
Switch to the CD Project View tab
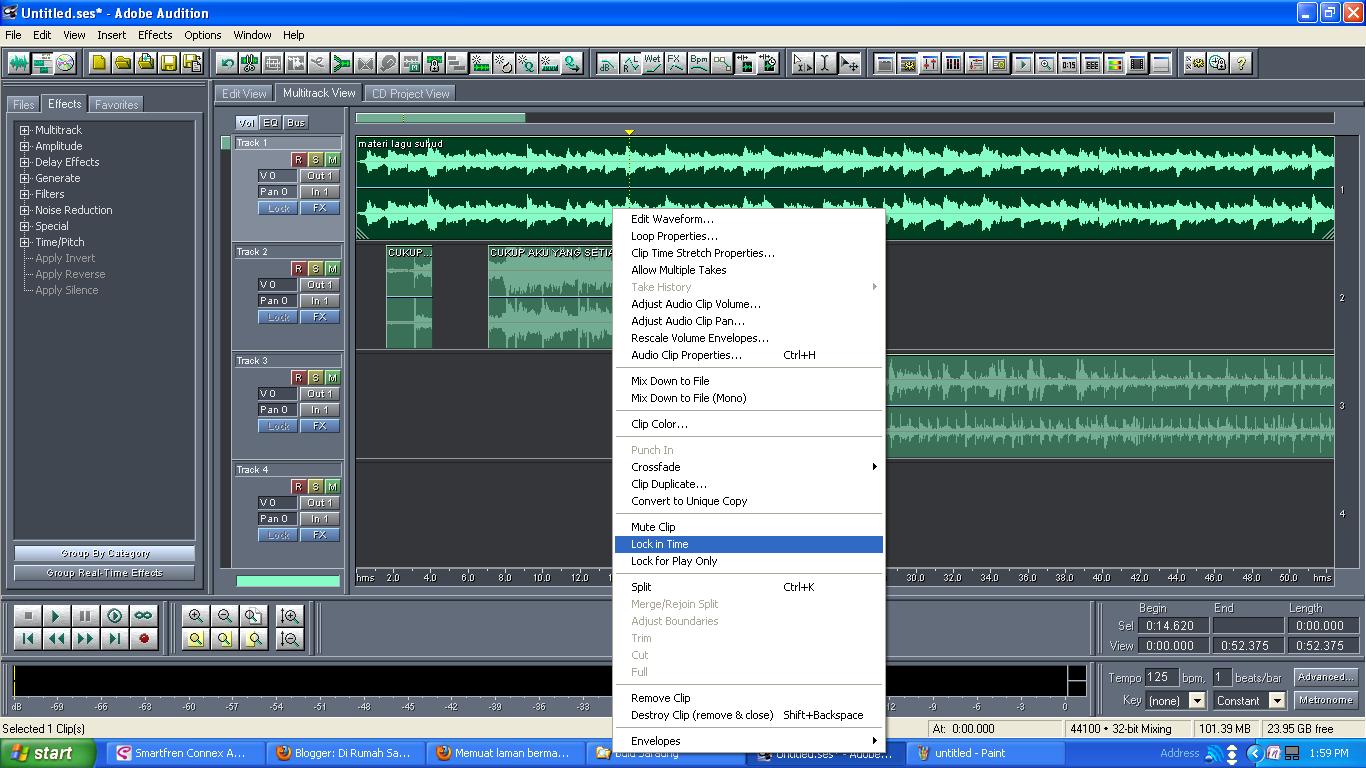click(x=410, y=94)
